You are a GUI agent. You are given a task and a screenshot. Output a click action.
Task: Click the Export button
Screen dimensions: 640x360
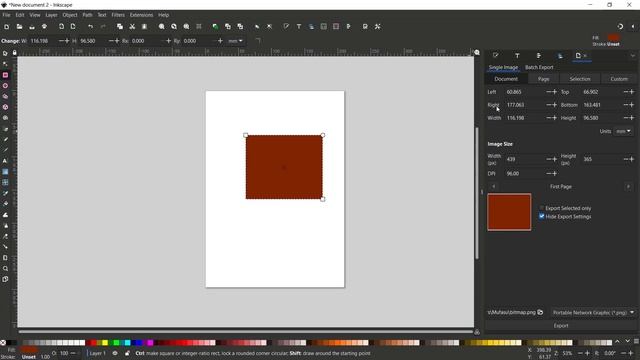click(561, 326)
